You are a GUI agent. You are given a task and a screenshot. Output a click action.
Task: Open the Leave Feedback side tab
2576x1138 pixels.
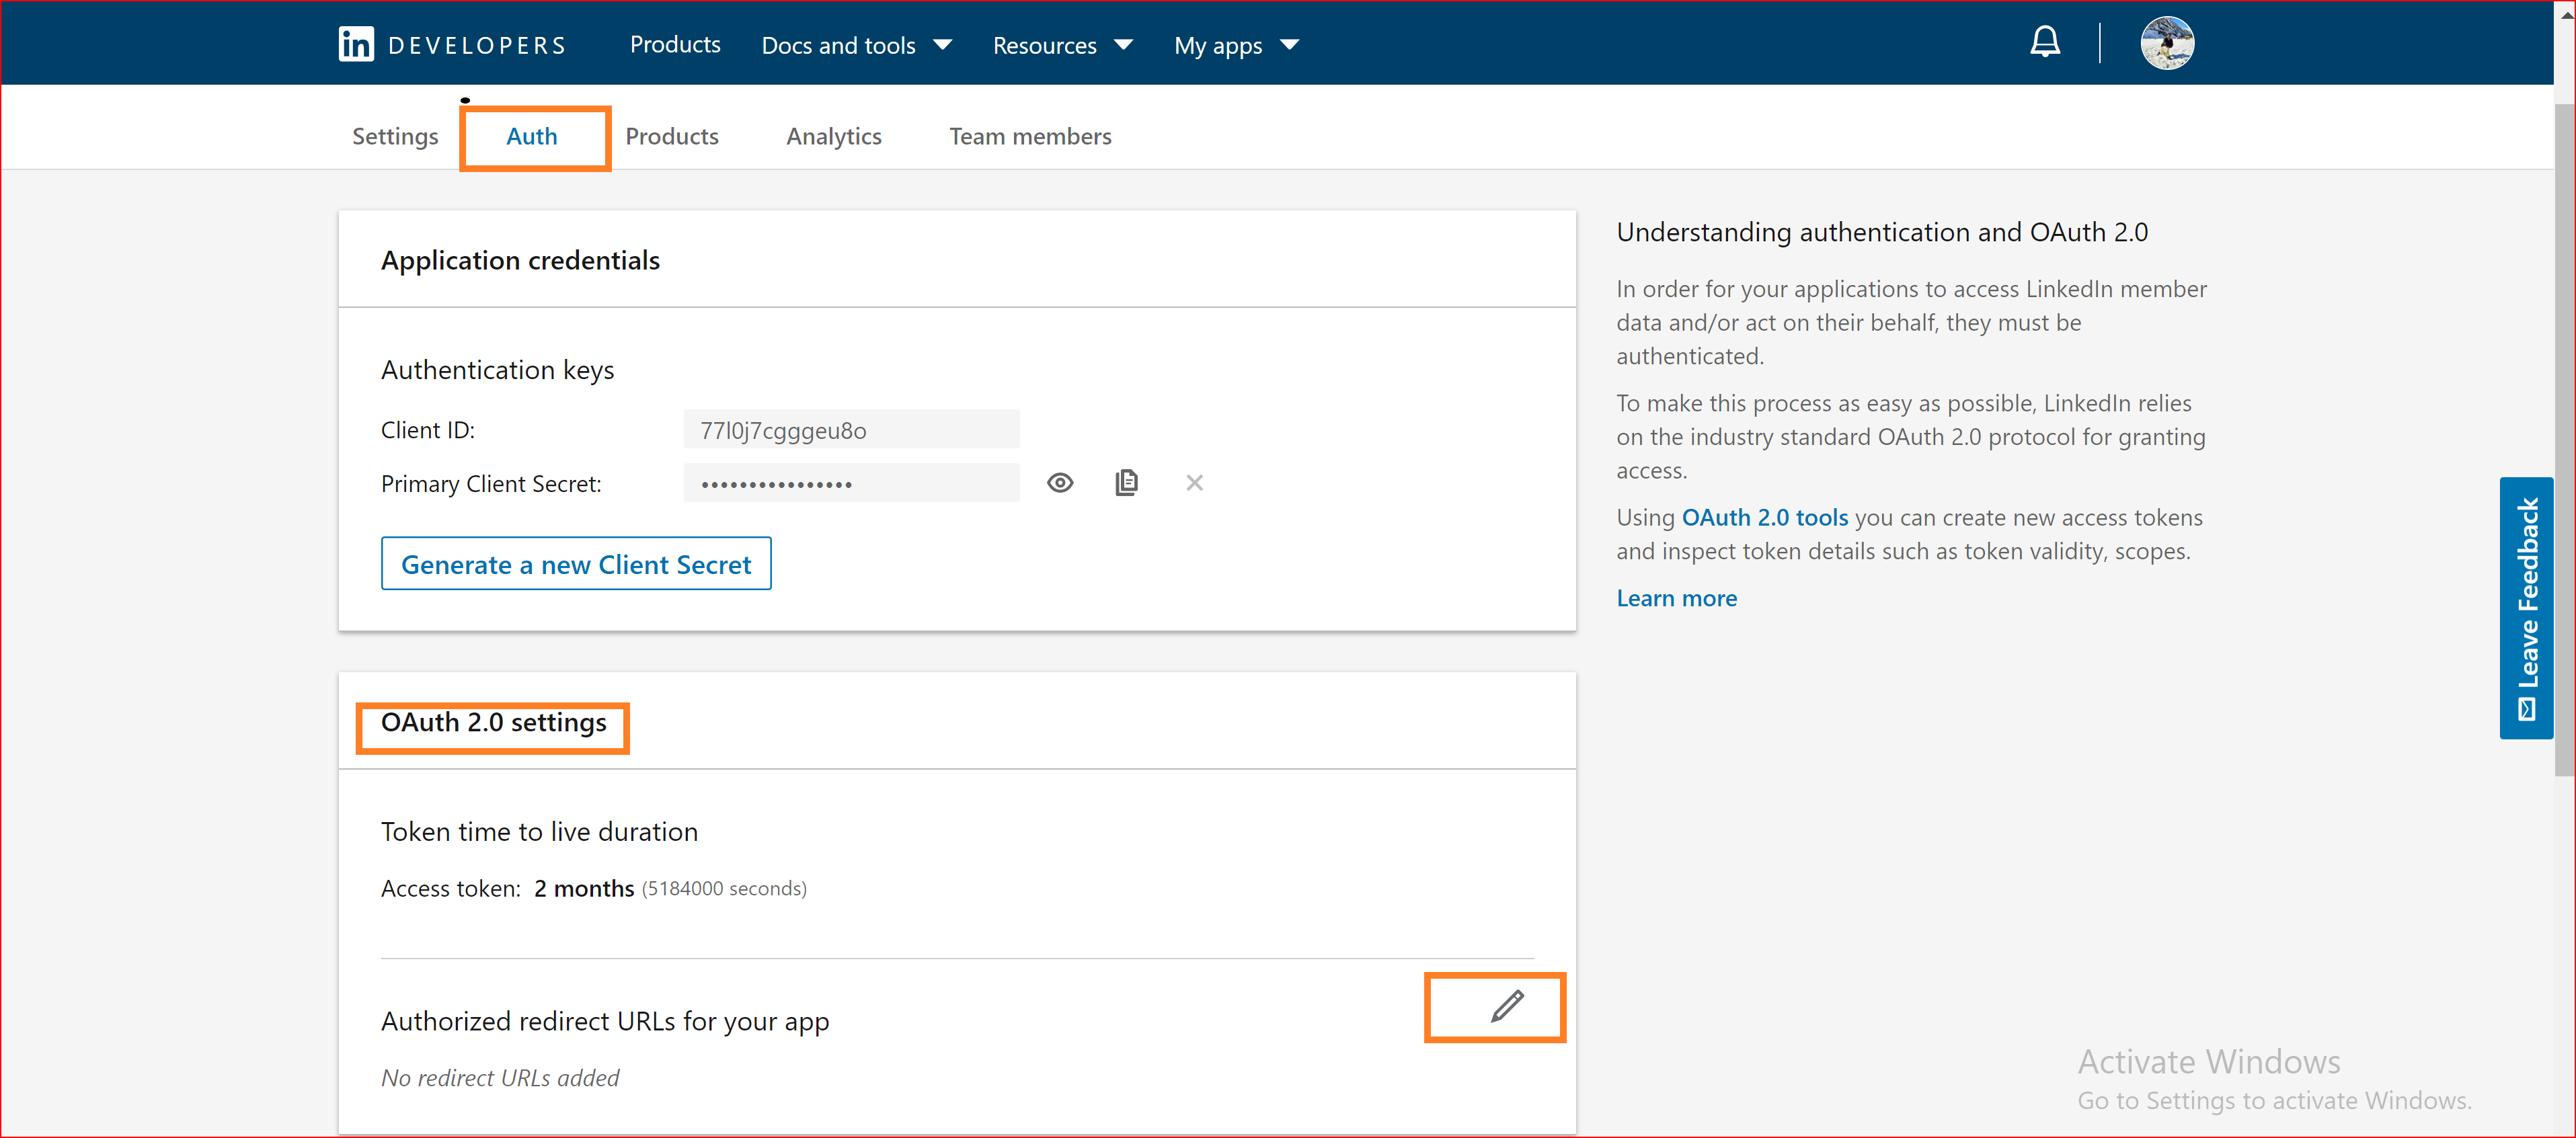2526,608
